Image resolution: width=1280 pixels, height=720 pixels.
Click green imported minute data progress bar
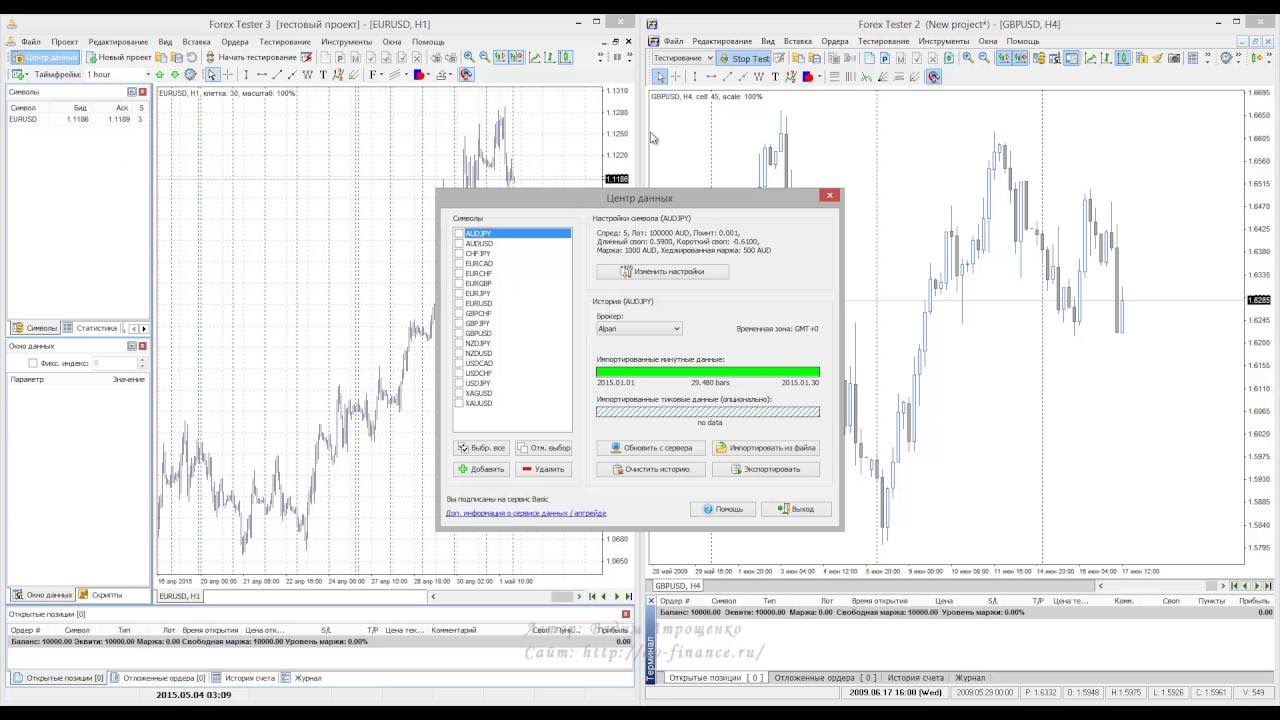click(x=708, y=372)
